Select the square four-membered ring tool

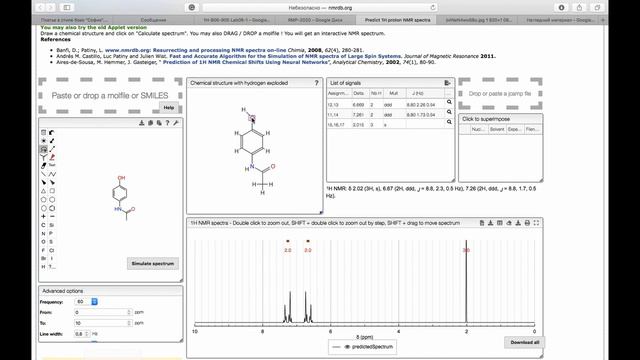point(52,191)
